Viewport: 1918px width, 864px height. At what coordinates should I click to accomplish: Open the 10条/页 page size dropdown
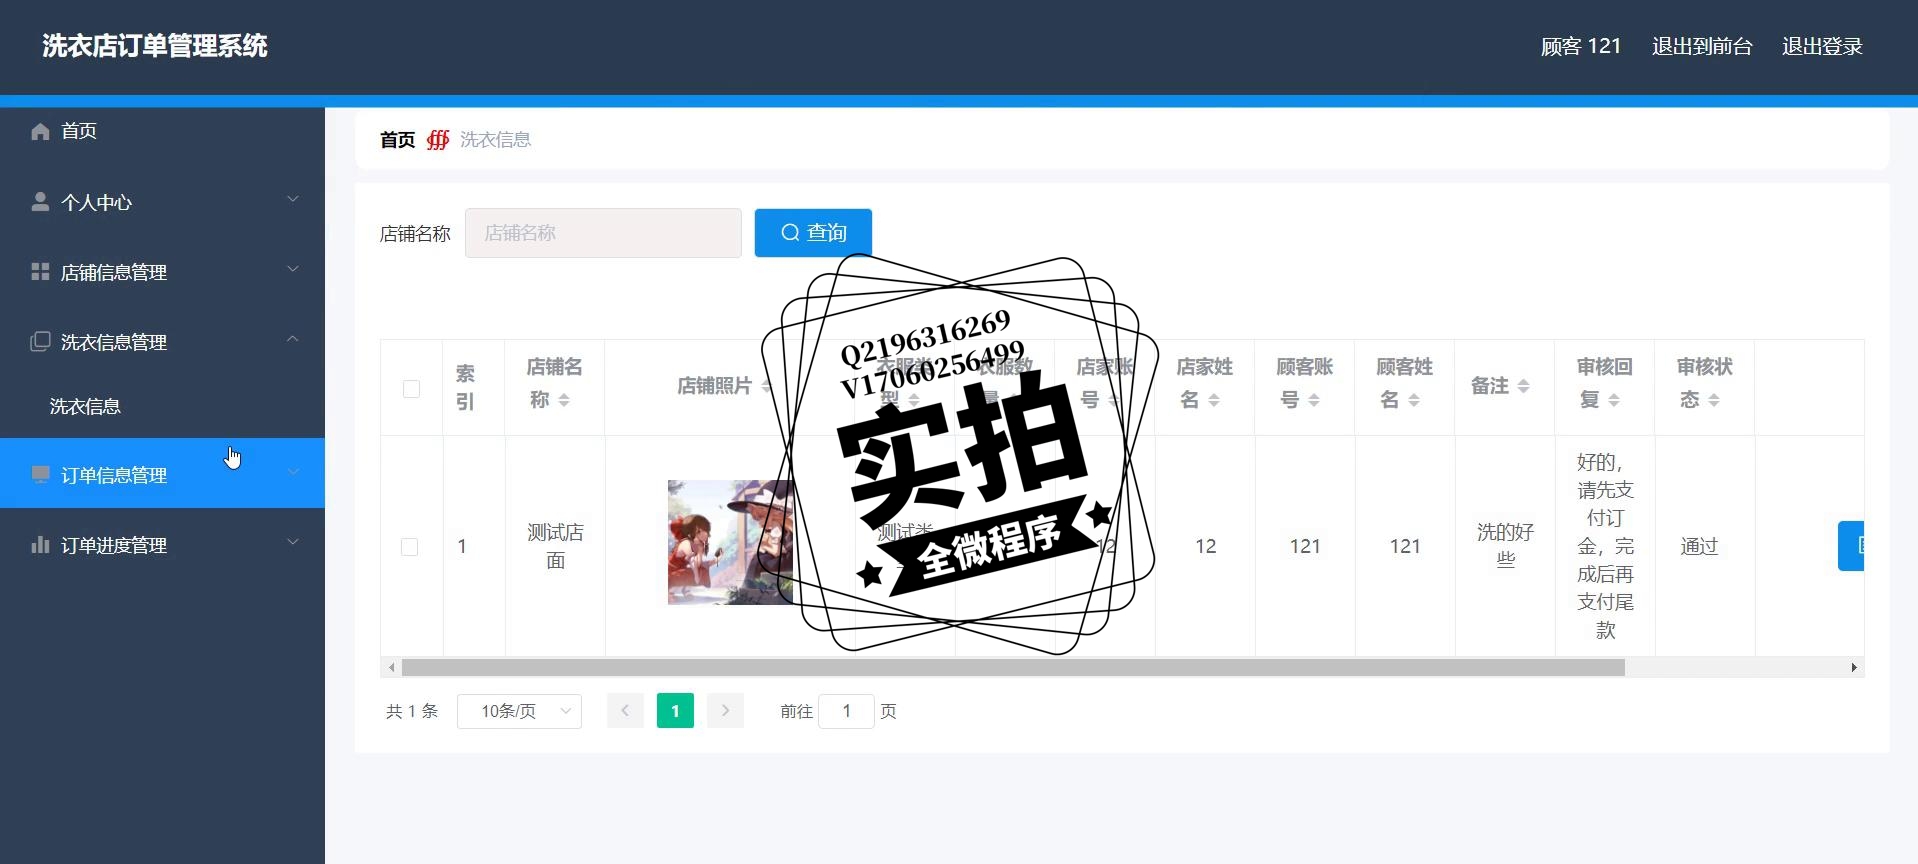point(519,711)
